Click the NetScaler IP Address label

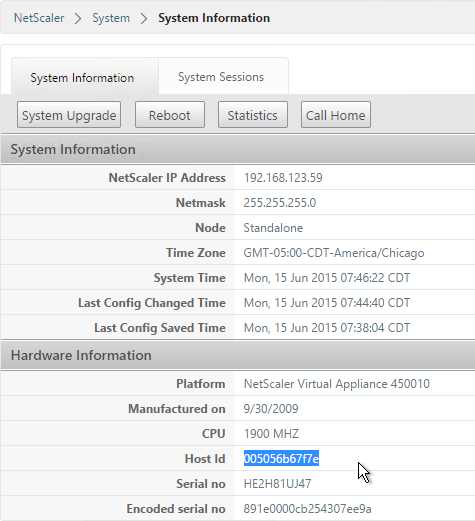click(x=167, y=178)
